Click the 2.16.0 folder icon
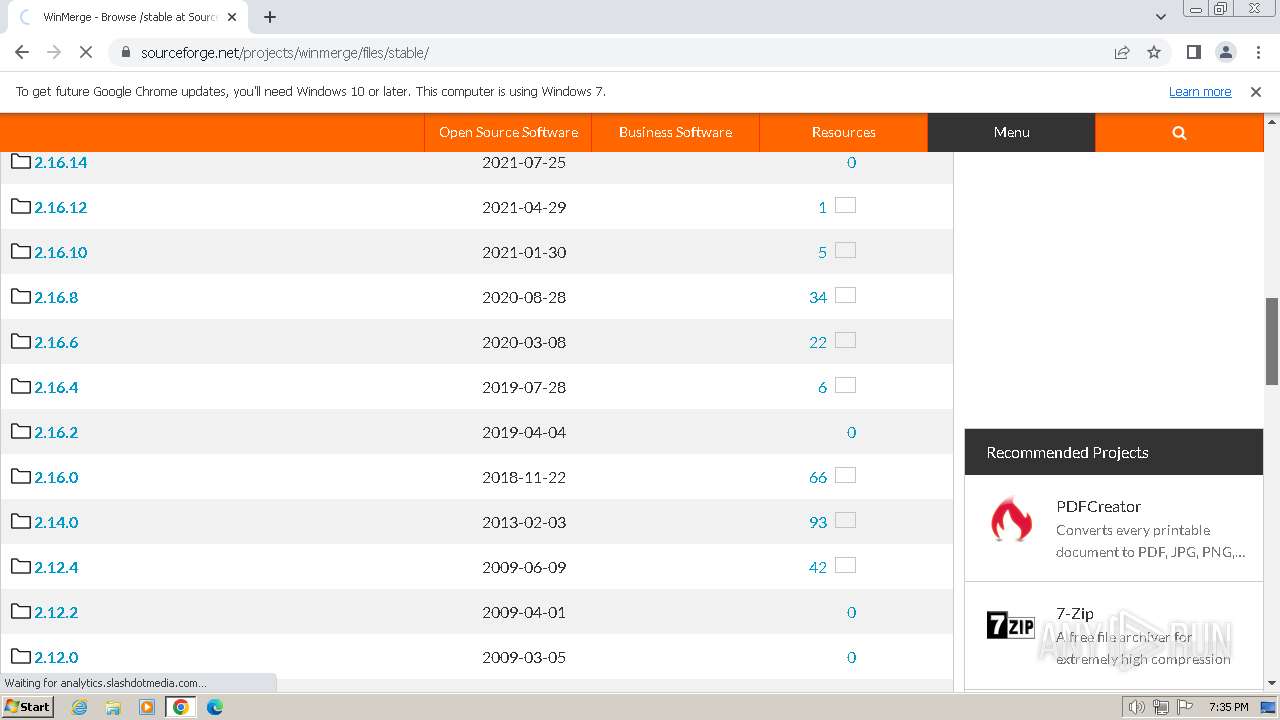Viewport: 1280px width, 720px height. pos(21,476)
